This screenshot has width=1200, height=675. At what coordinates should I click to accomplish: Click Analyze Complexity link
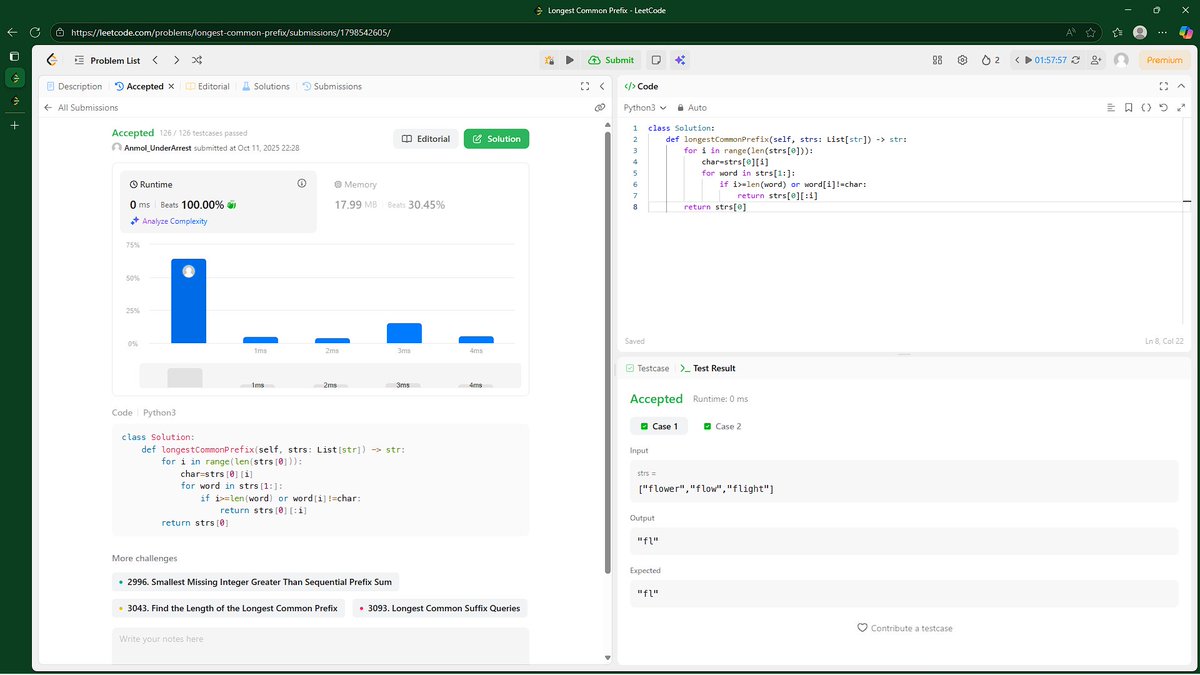(168, 221)
